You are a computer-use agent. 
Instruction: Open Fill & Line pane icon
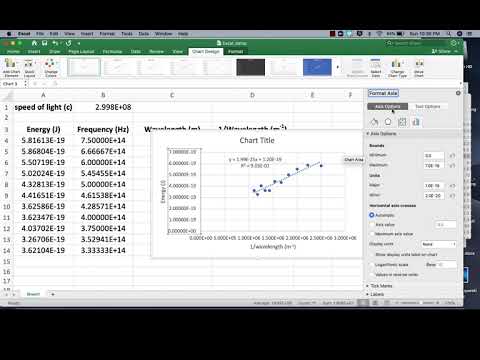(x=374, y=122)
